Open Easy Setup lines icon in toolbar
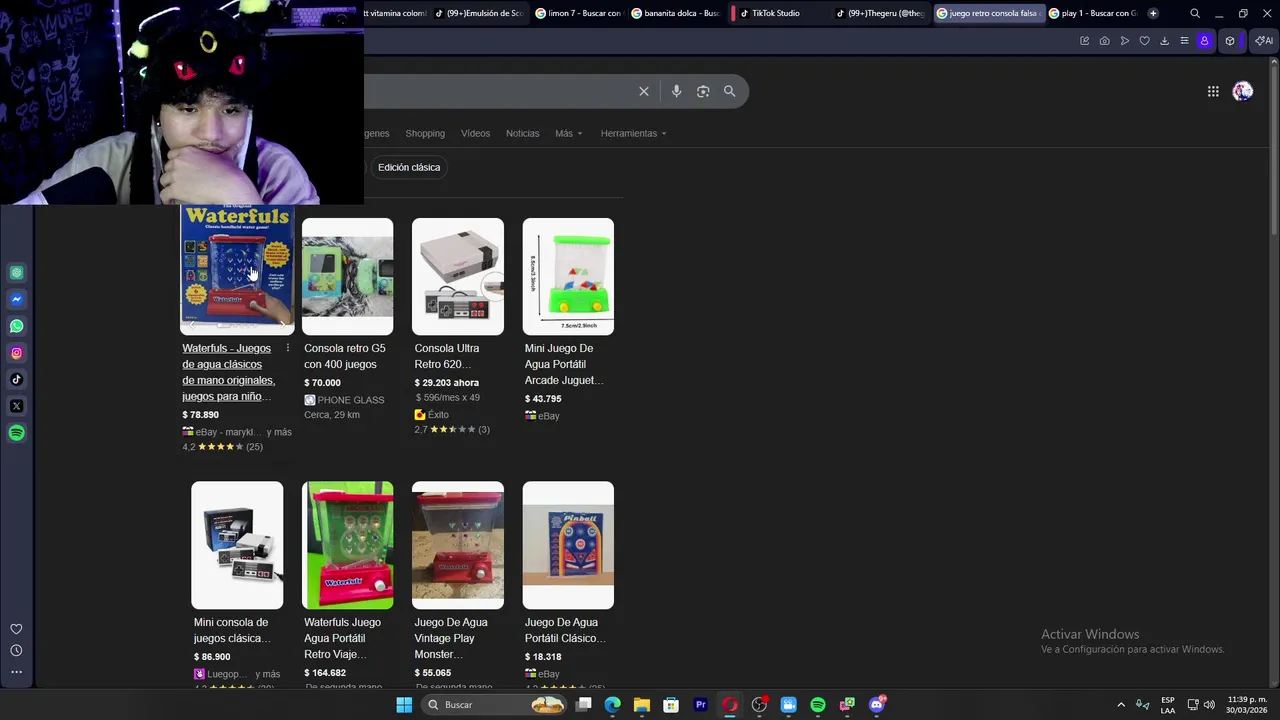 coord(1184,41)
